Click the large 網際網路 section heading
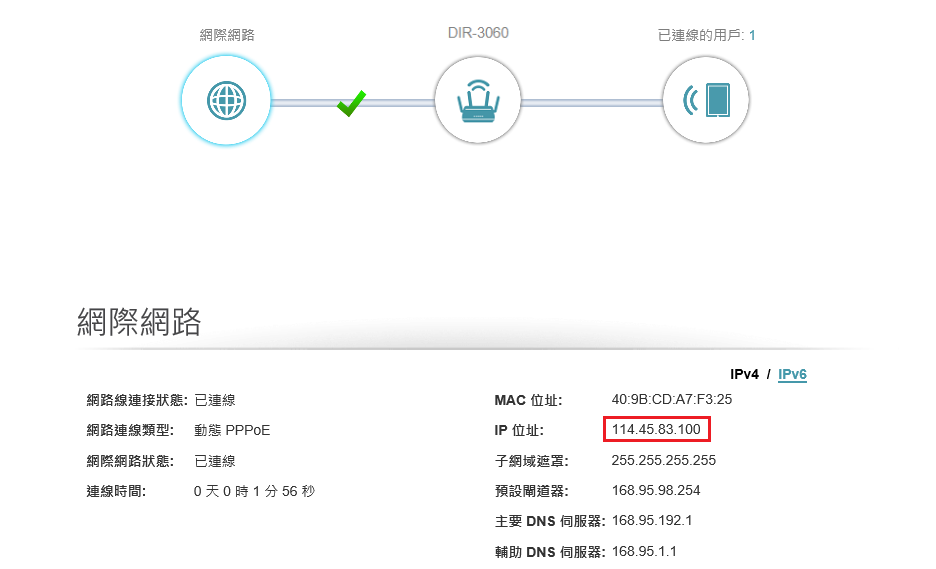 [139, 322]
